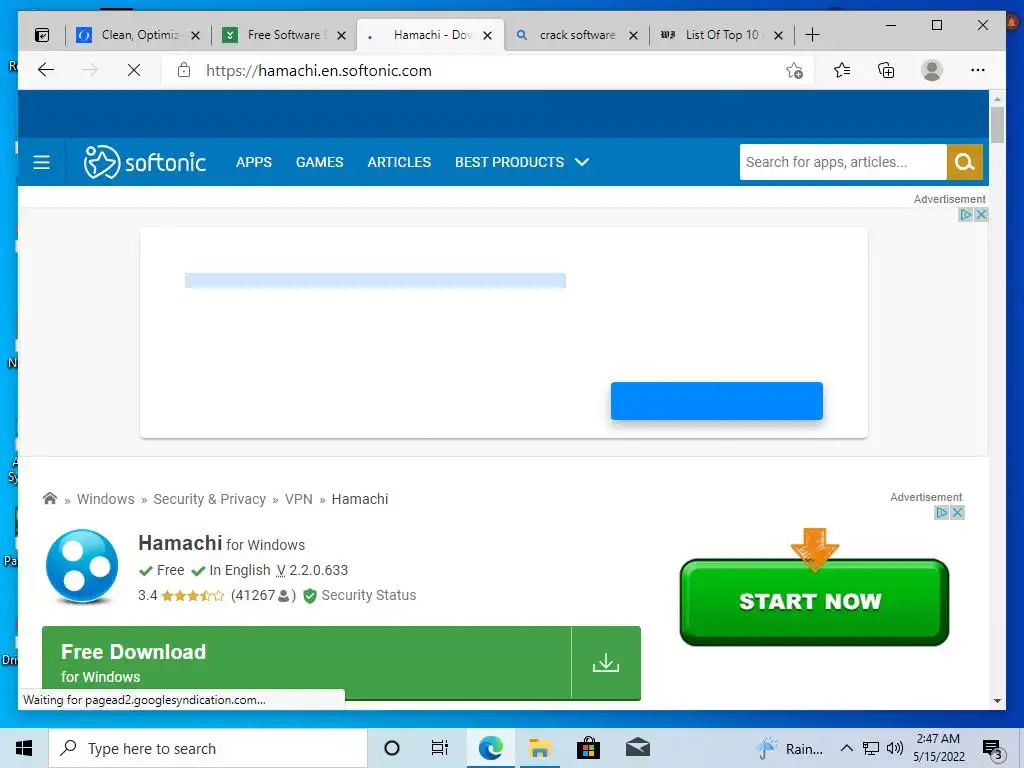The height and width of the screenshot is (768, 1024).
Task: Open the ARTICLES menu item
Action: [399, 162]
